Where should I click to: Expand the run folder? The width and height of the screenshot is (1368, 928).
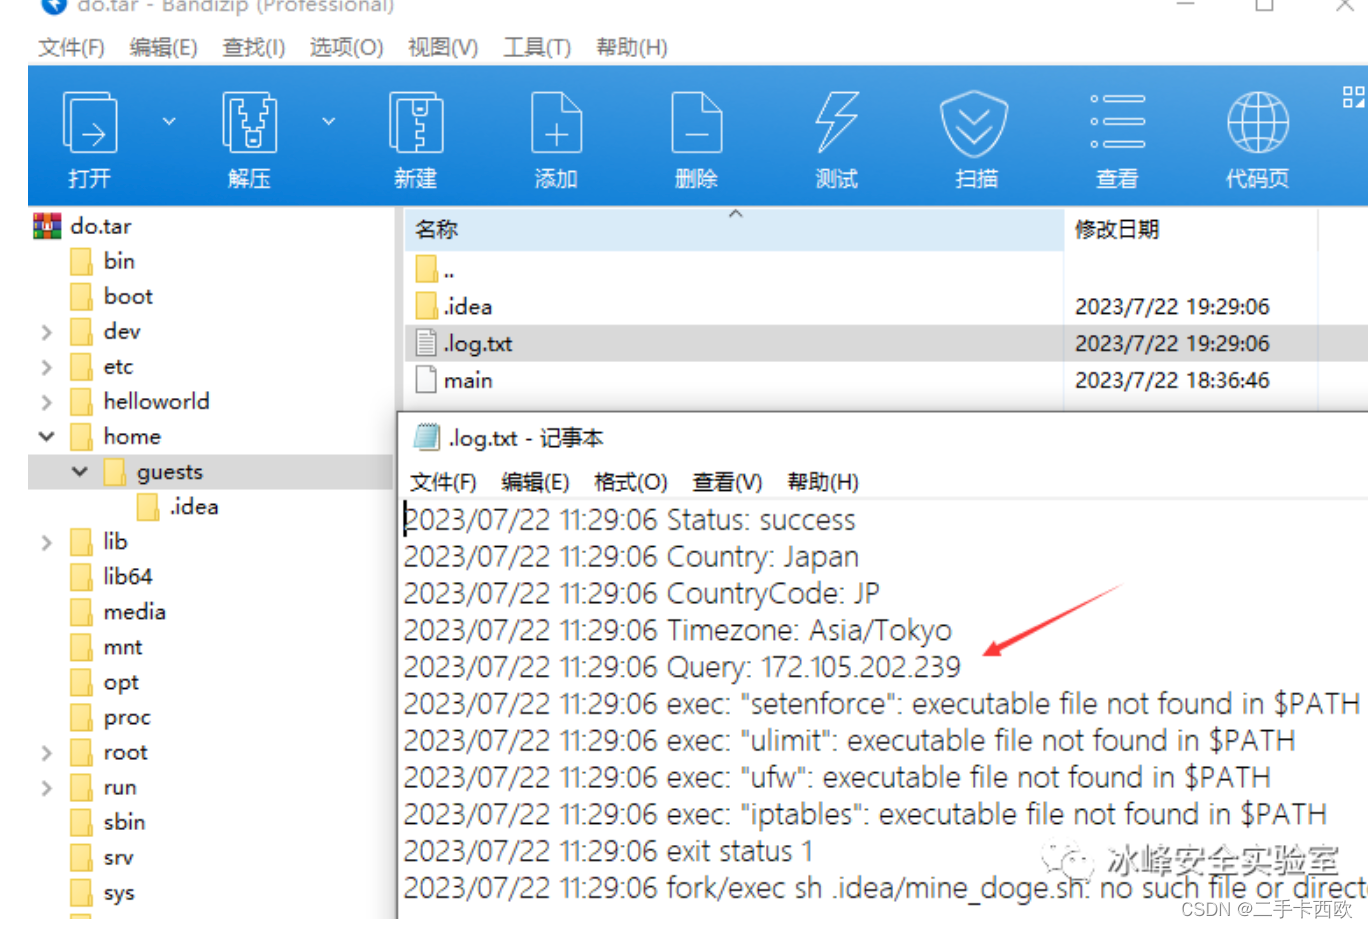click(x=46, y=788)
